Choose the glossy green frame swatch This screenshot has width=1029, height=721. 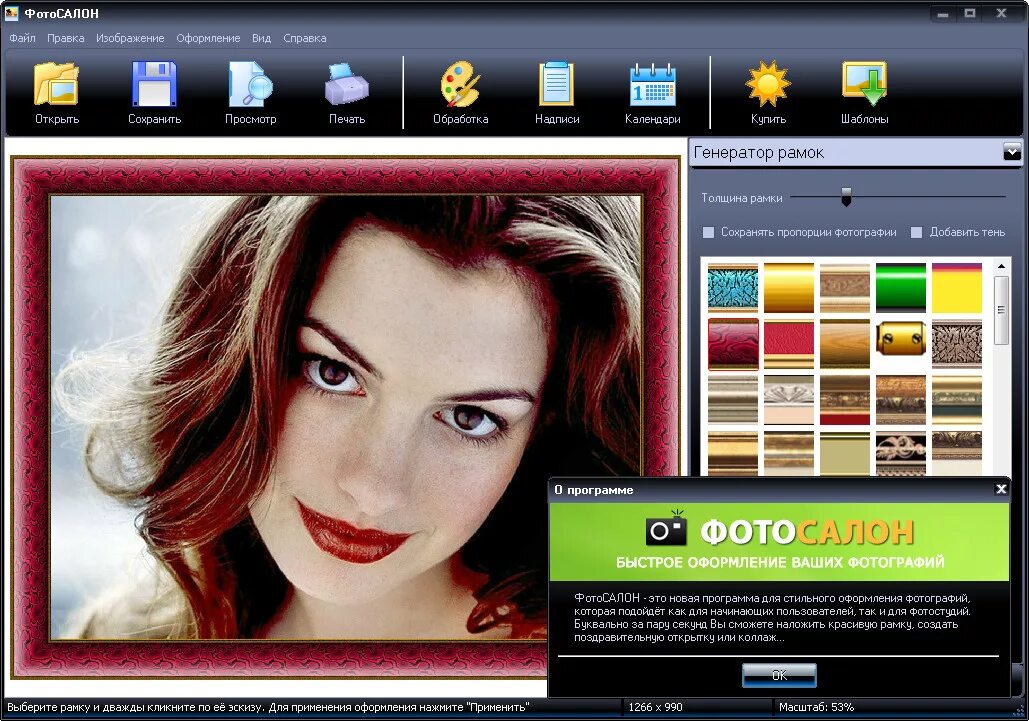tap(901, 287)
